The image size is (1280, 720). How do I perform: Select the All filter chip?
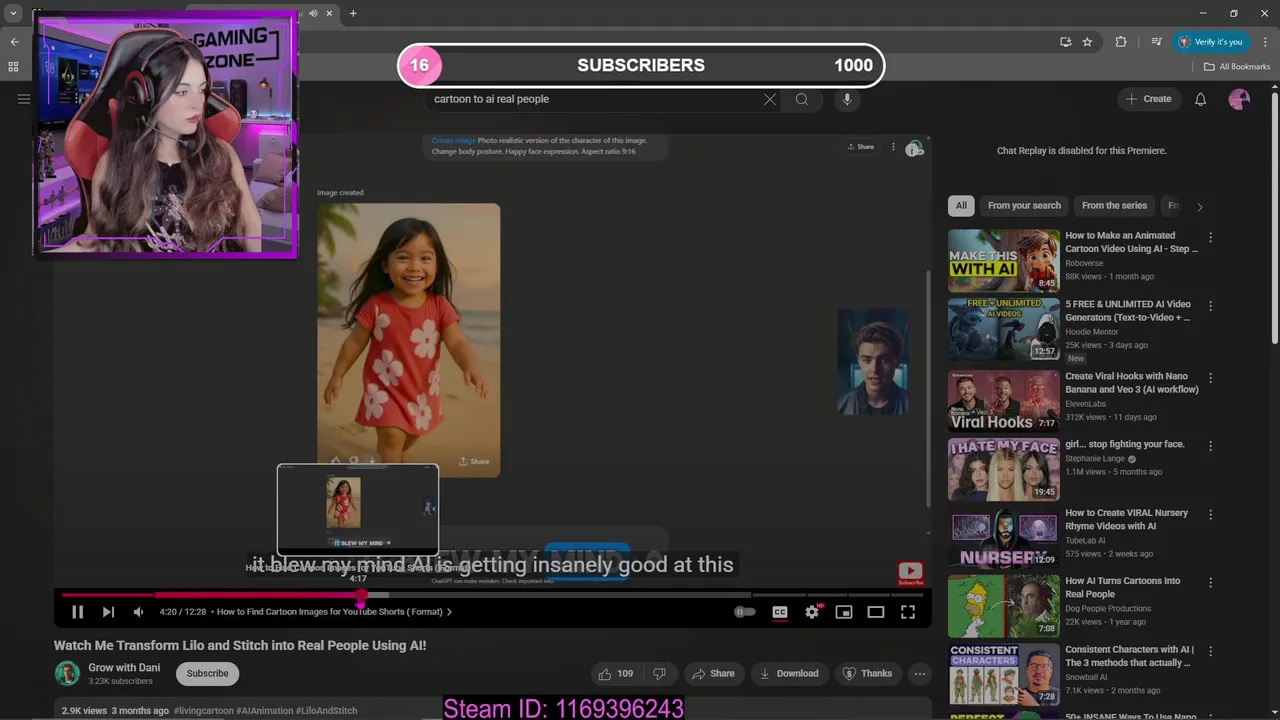pyautogui.click(x=961, y=206)
